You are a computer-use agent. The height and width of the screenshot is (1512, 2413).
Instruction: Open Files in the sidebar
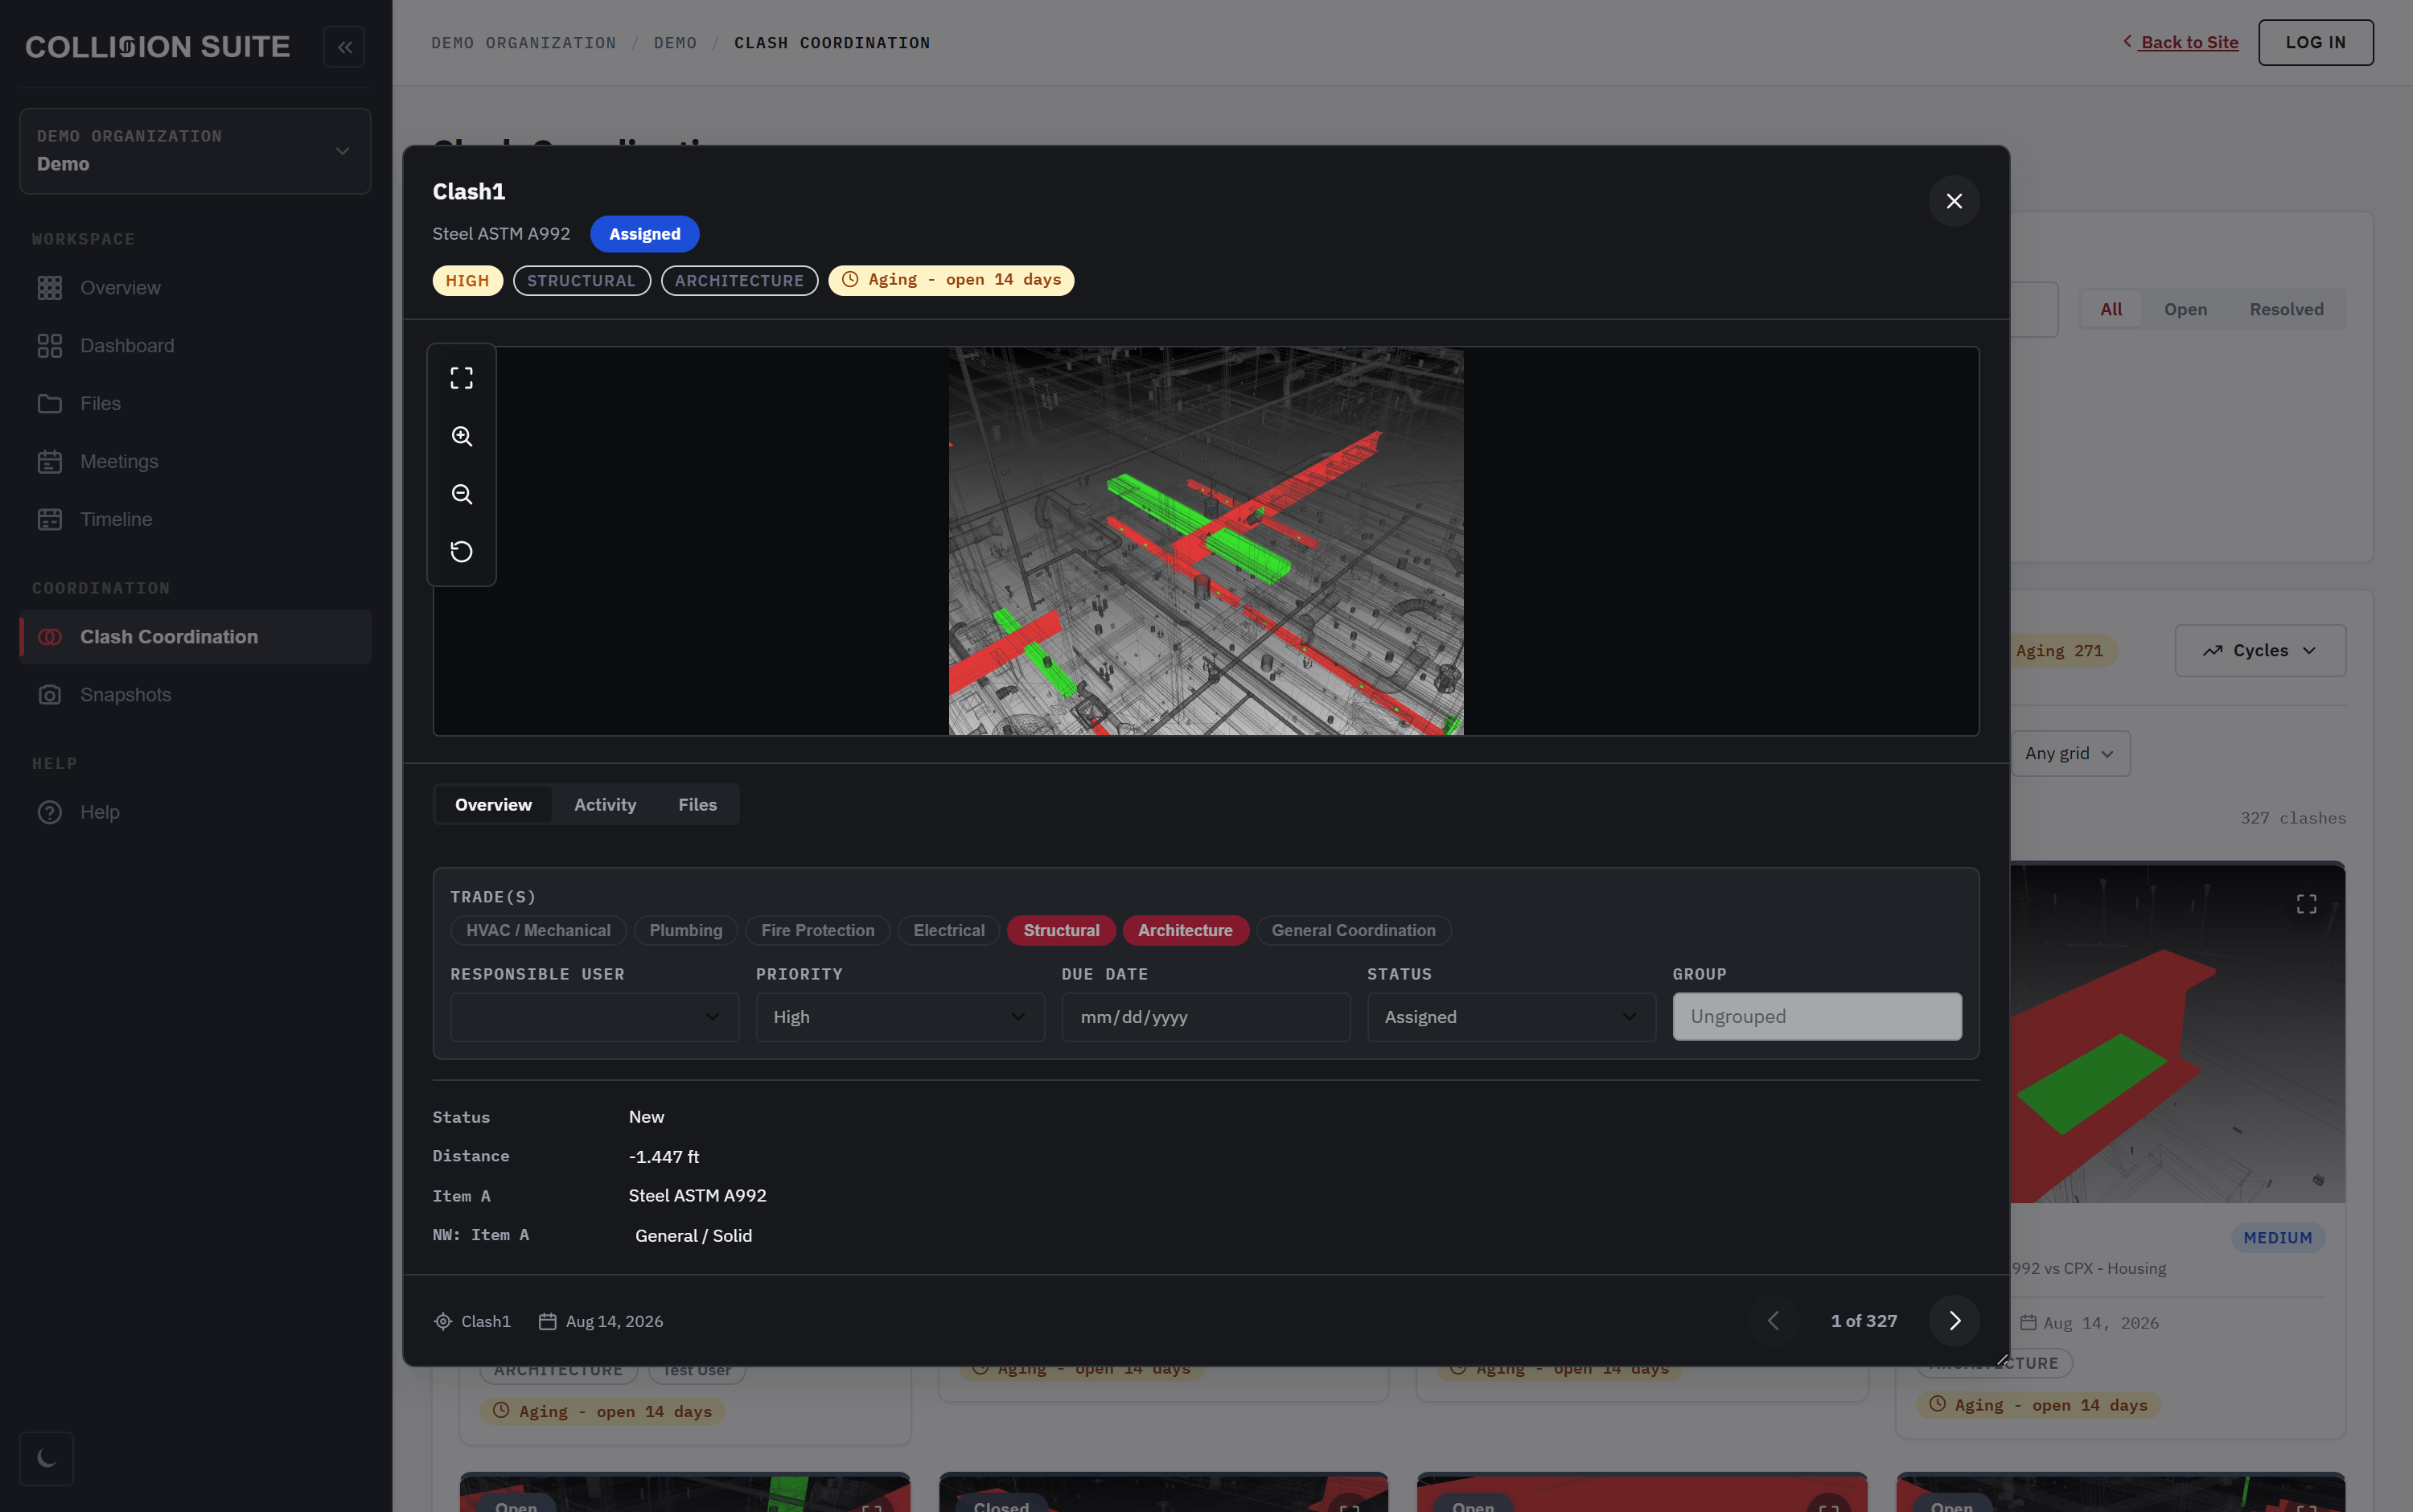[195, 404]
